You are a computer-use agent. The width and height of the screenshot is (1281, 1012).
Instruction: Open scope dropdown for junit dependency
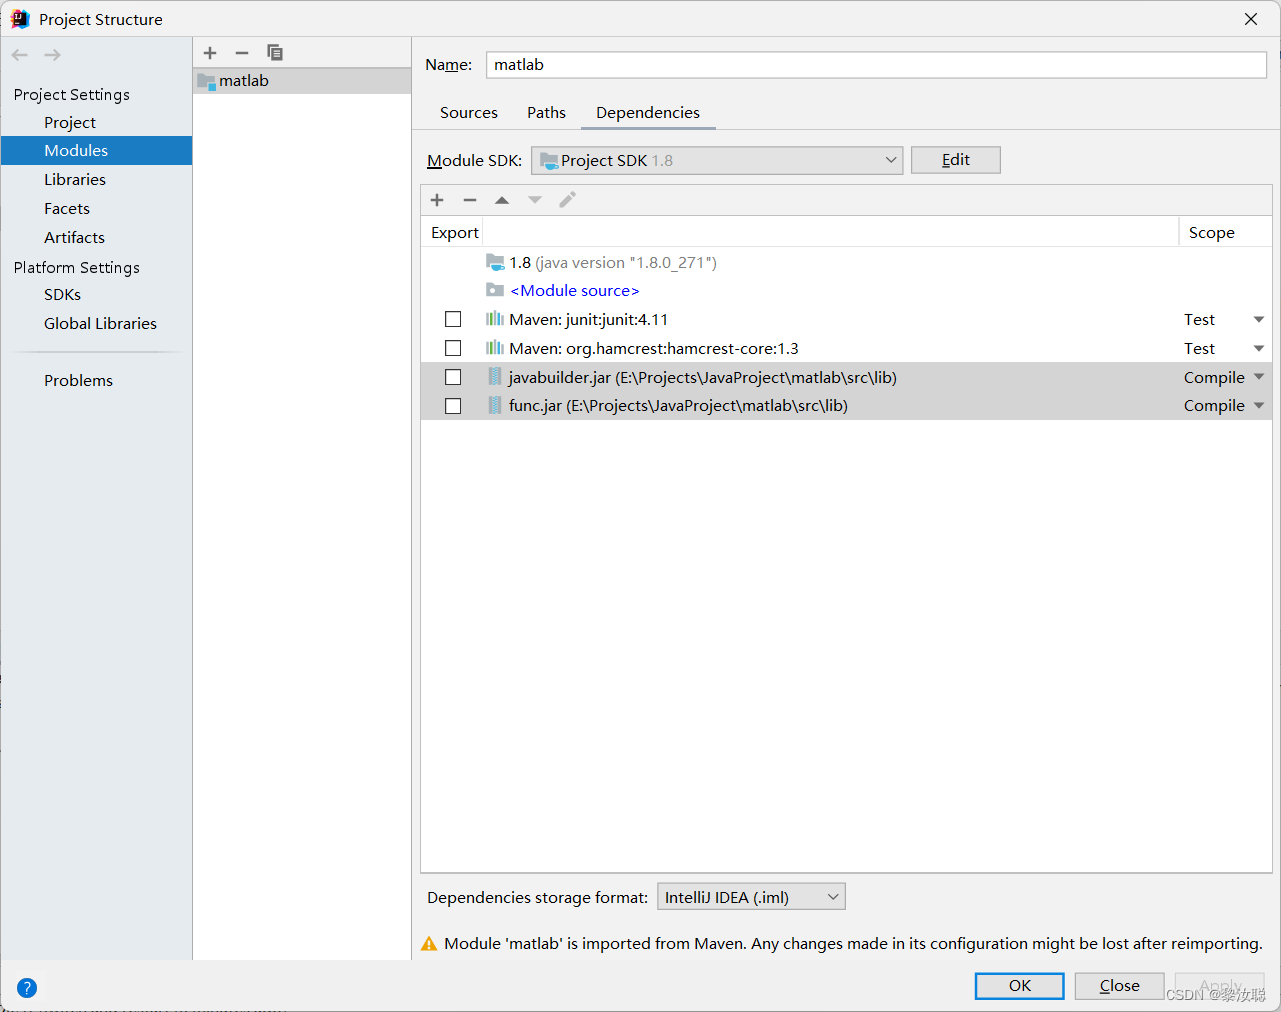1259,320
